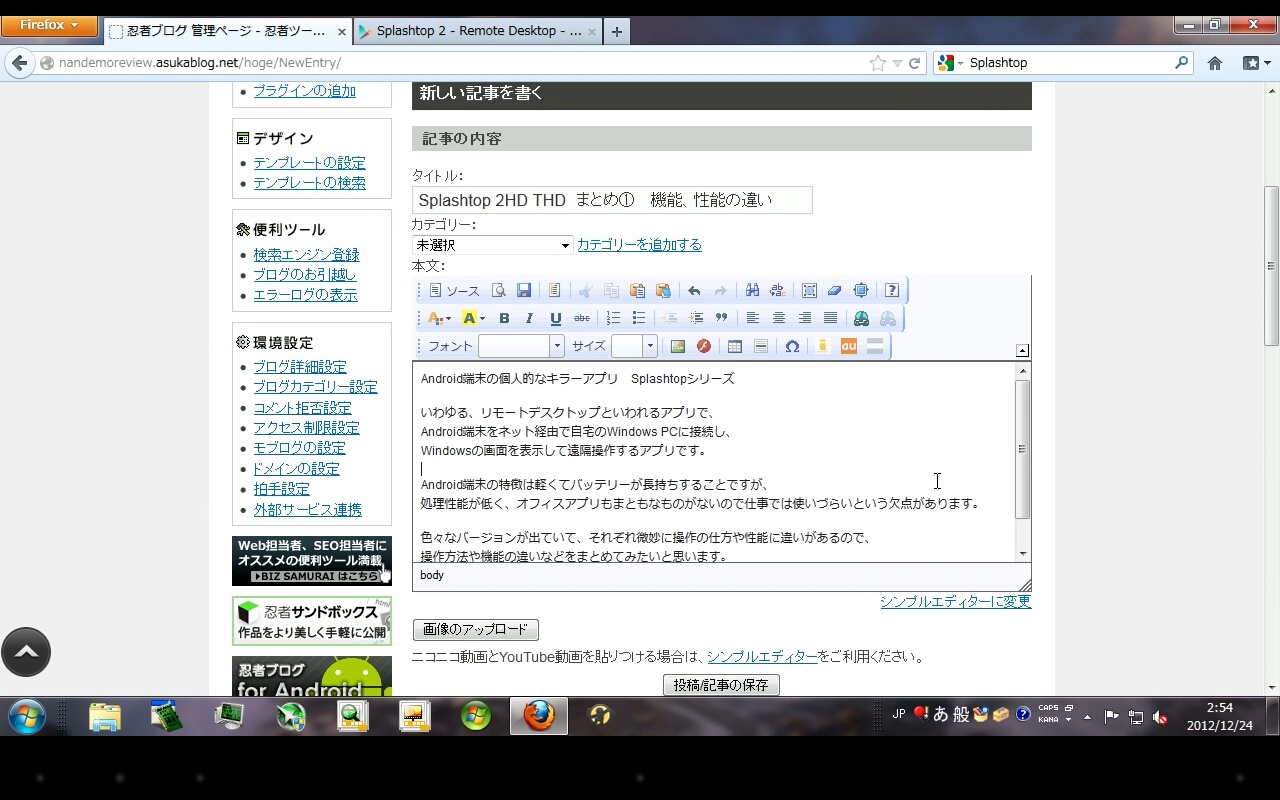Switch to Splashtop 2 Remote Desktop tab
Viewport: 1280px width, 800px height.
[477, 31]
